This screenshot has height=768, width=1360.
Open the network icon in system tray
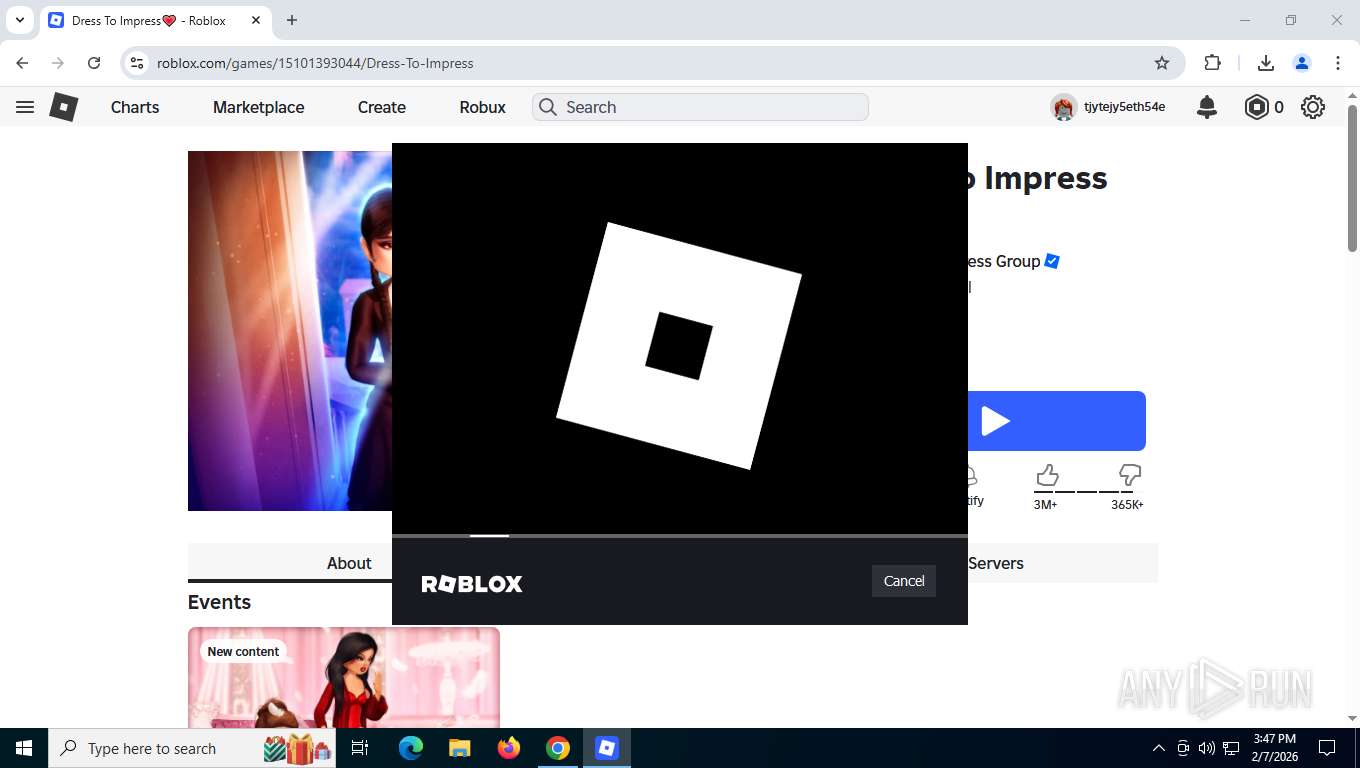click(1231, 748)
